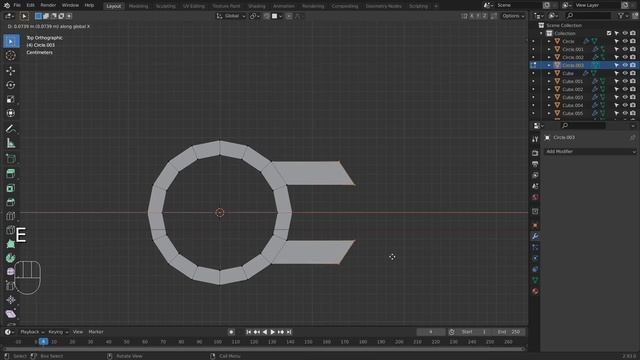640x360 pixels.
Task: Open the Render menu
Action: click(x=48, y=5)
